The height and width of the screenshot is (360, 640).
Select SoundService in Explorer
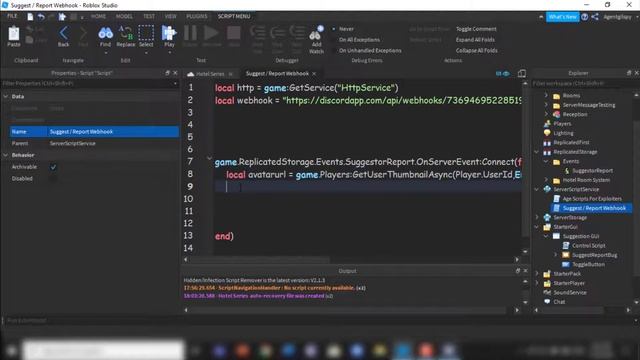pyautogui.click(x=570, y=293)
